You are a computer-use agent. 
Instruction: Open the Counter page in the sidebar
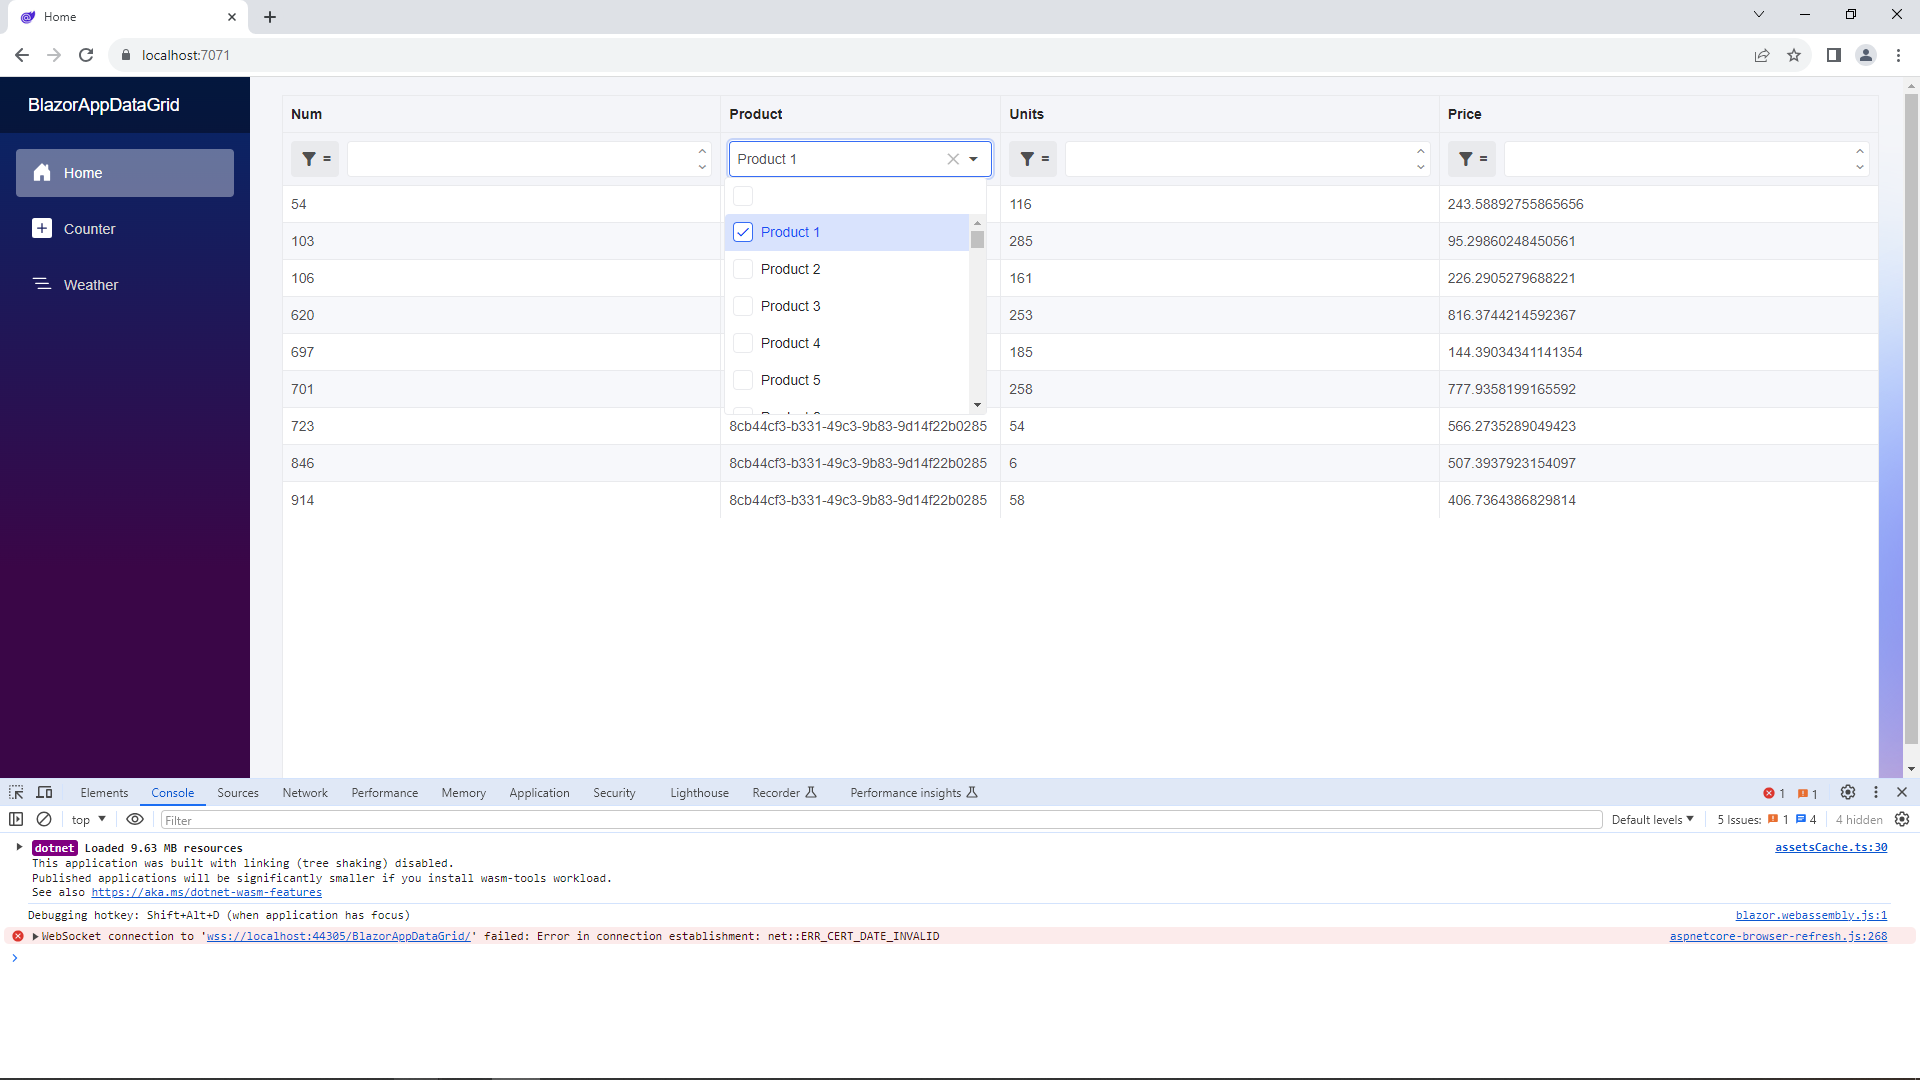click(89, 229)
